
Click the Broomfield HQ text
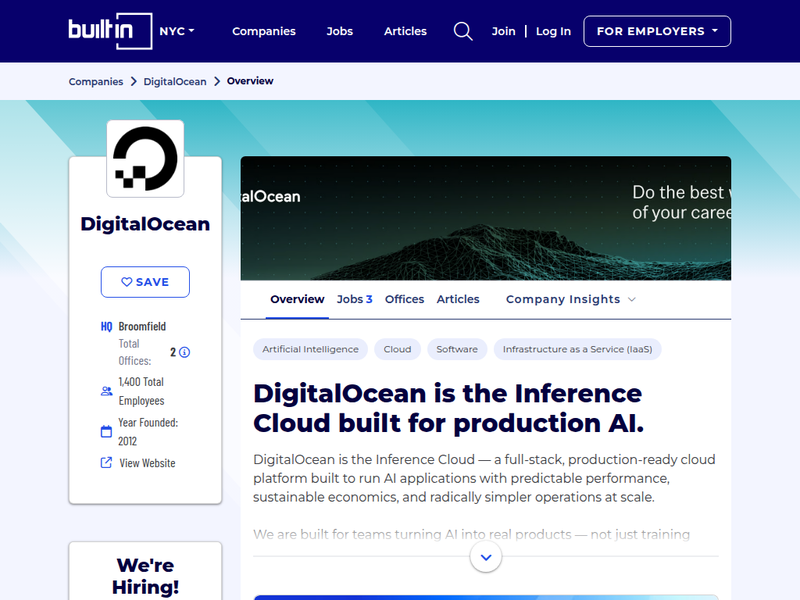pyautogui.click(x=142, y=327)
